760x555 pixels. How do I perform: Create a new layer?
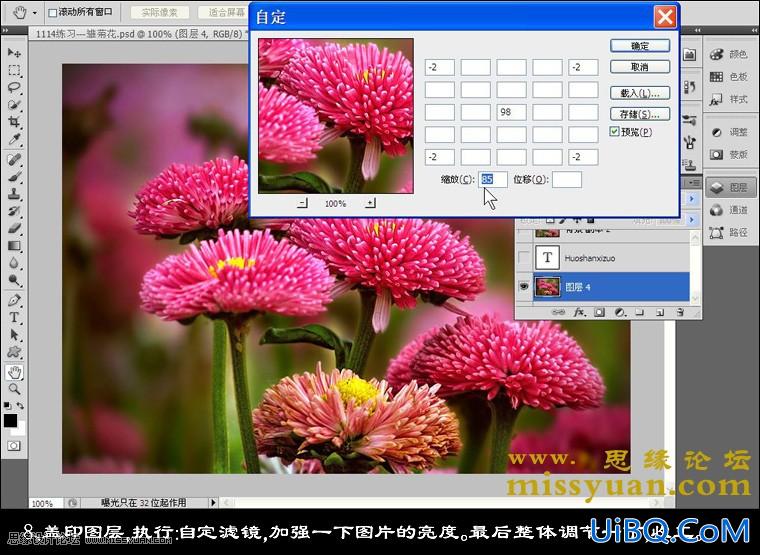click(x=660, y=313)
